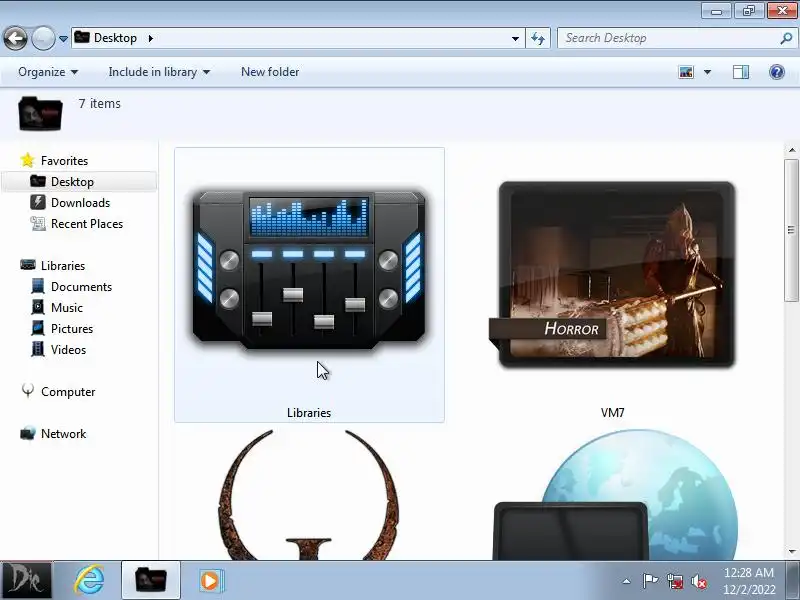Click the VM7 label text
Screen dimensions: 800x600
click(612, 413)
